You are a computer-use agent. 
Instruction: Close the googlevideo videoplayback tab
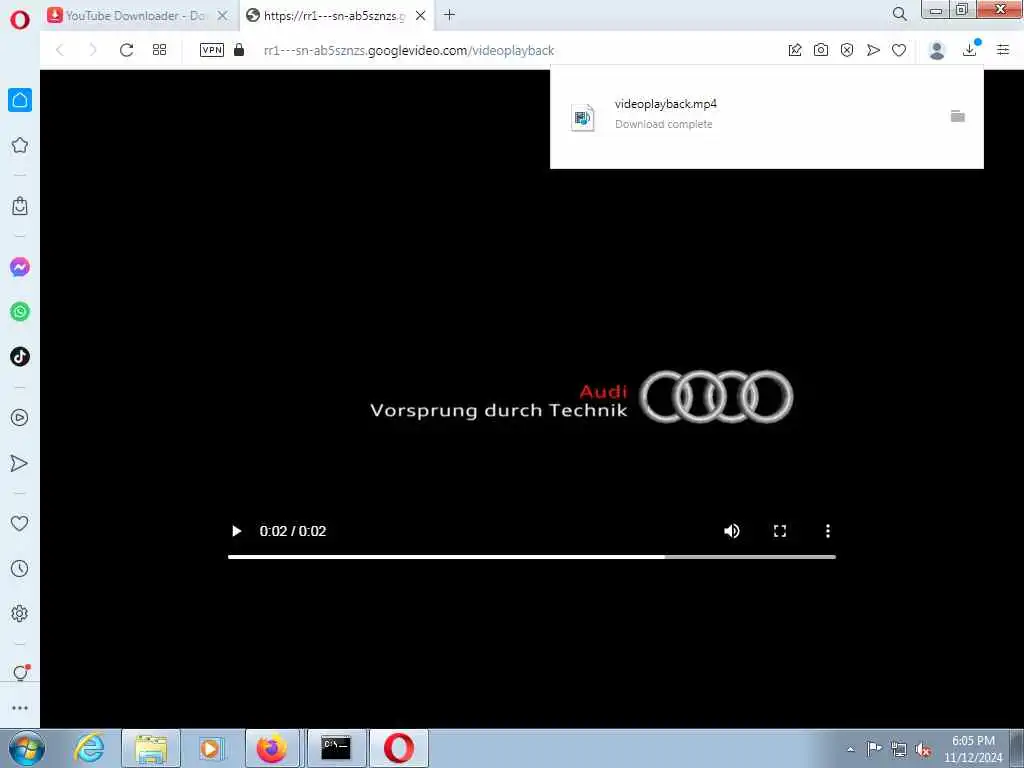[x=421, y=16]
